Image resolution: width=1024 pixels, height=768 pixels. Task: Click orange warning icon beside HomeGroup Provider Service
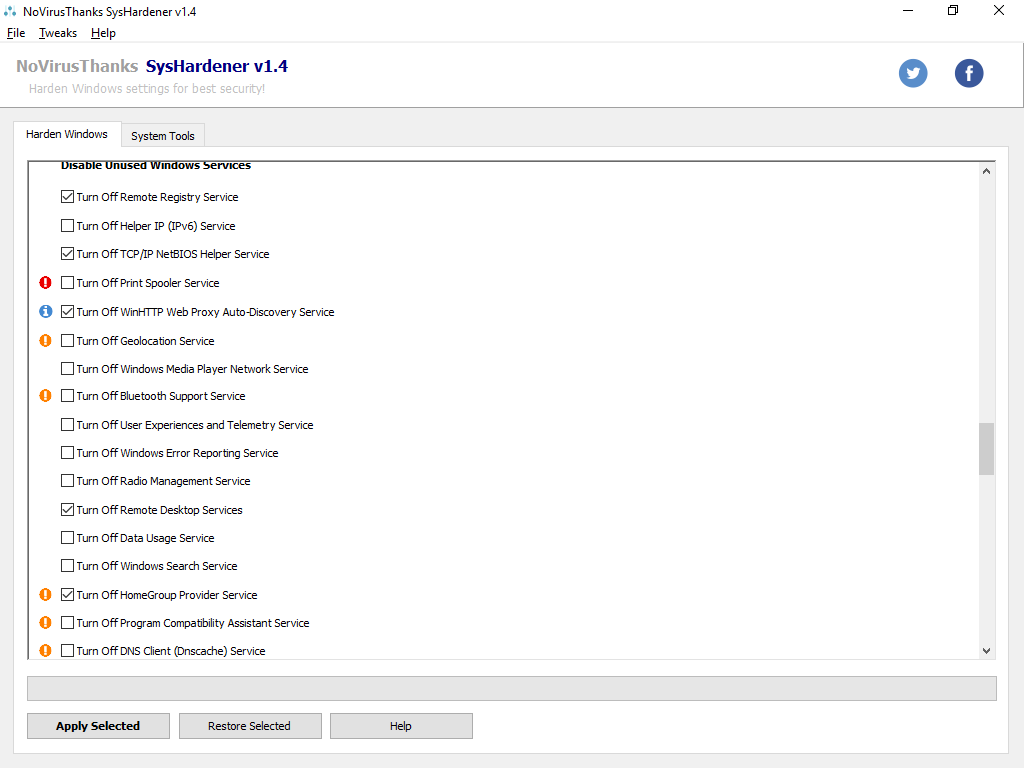pyautogui.click(x=45, y=594)
